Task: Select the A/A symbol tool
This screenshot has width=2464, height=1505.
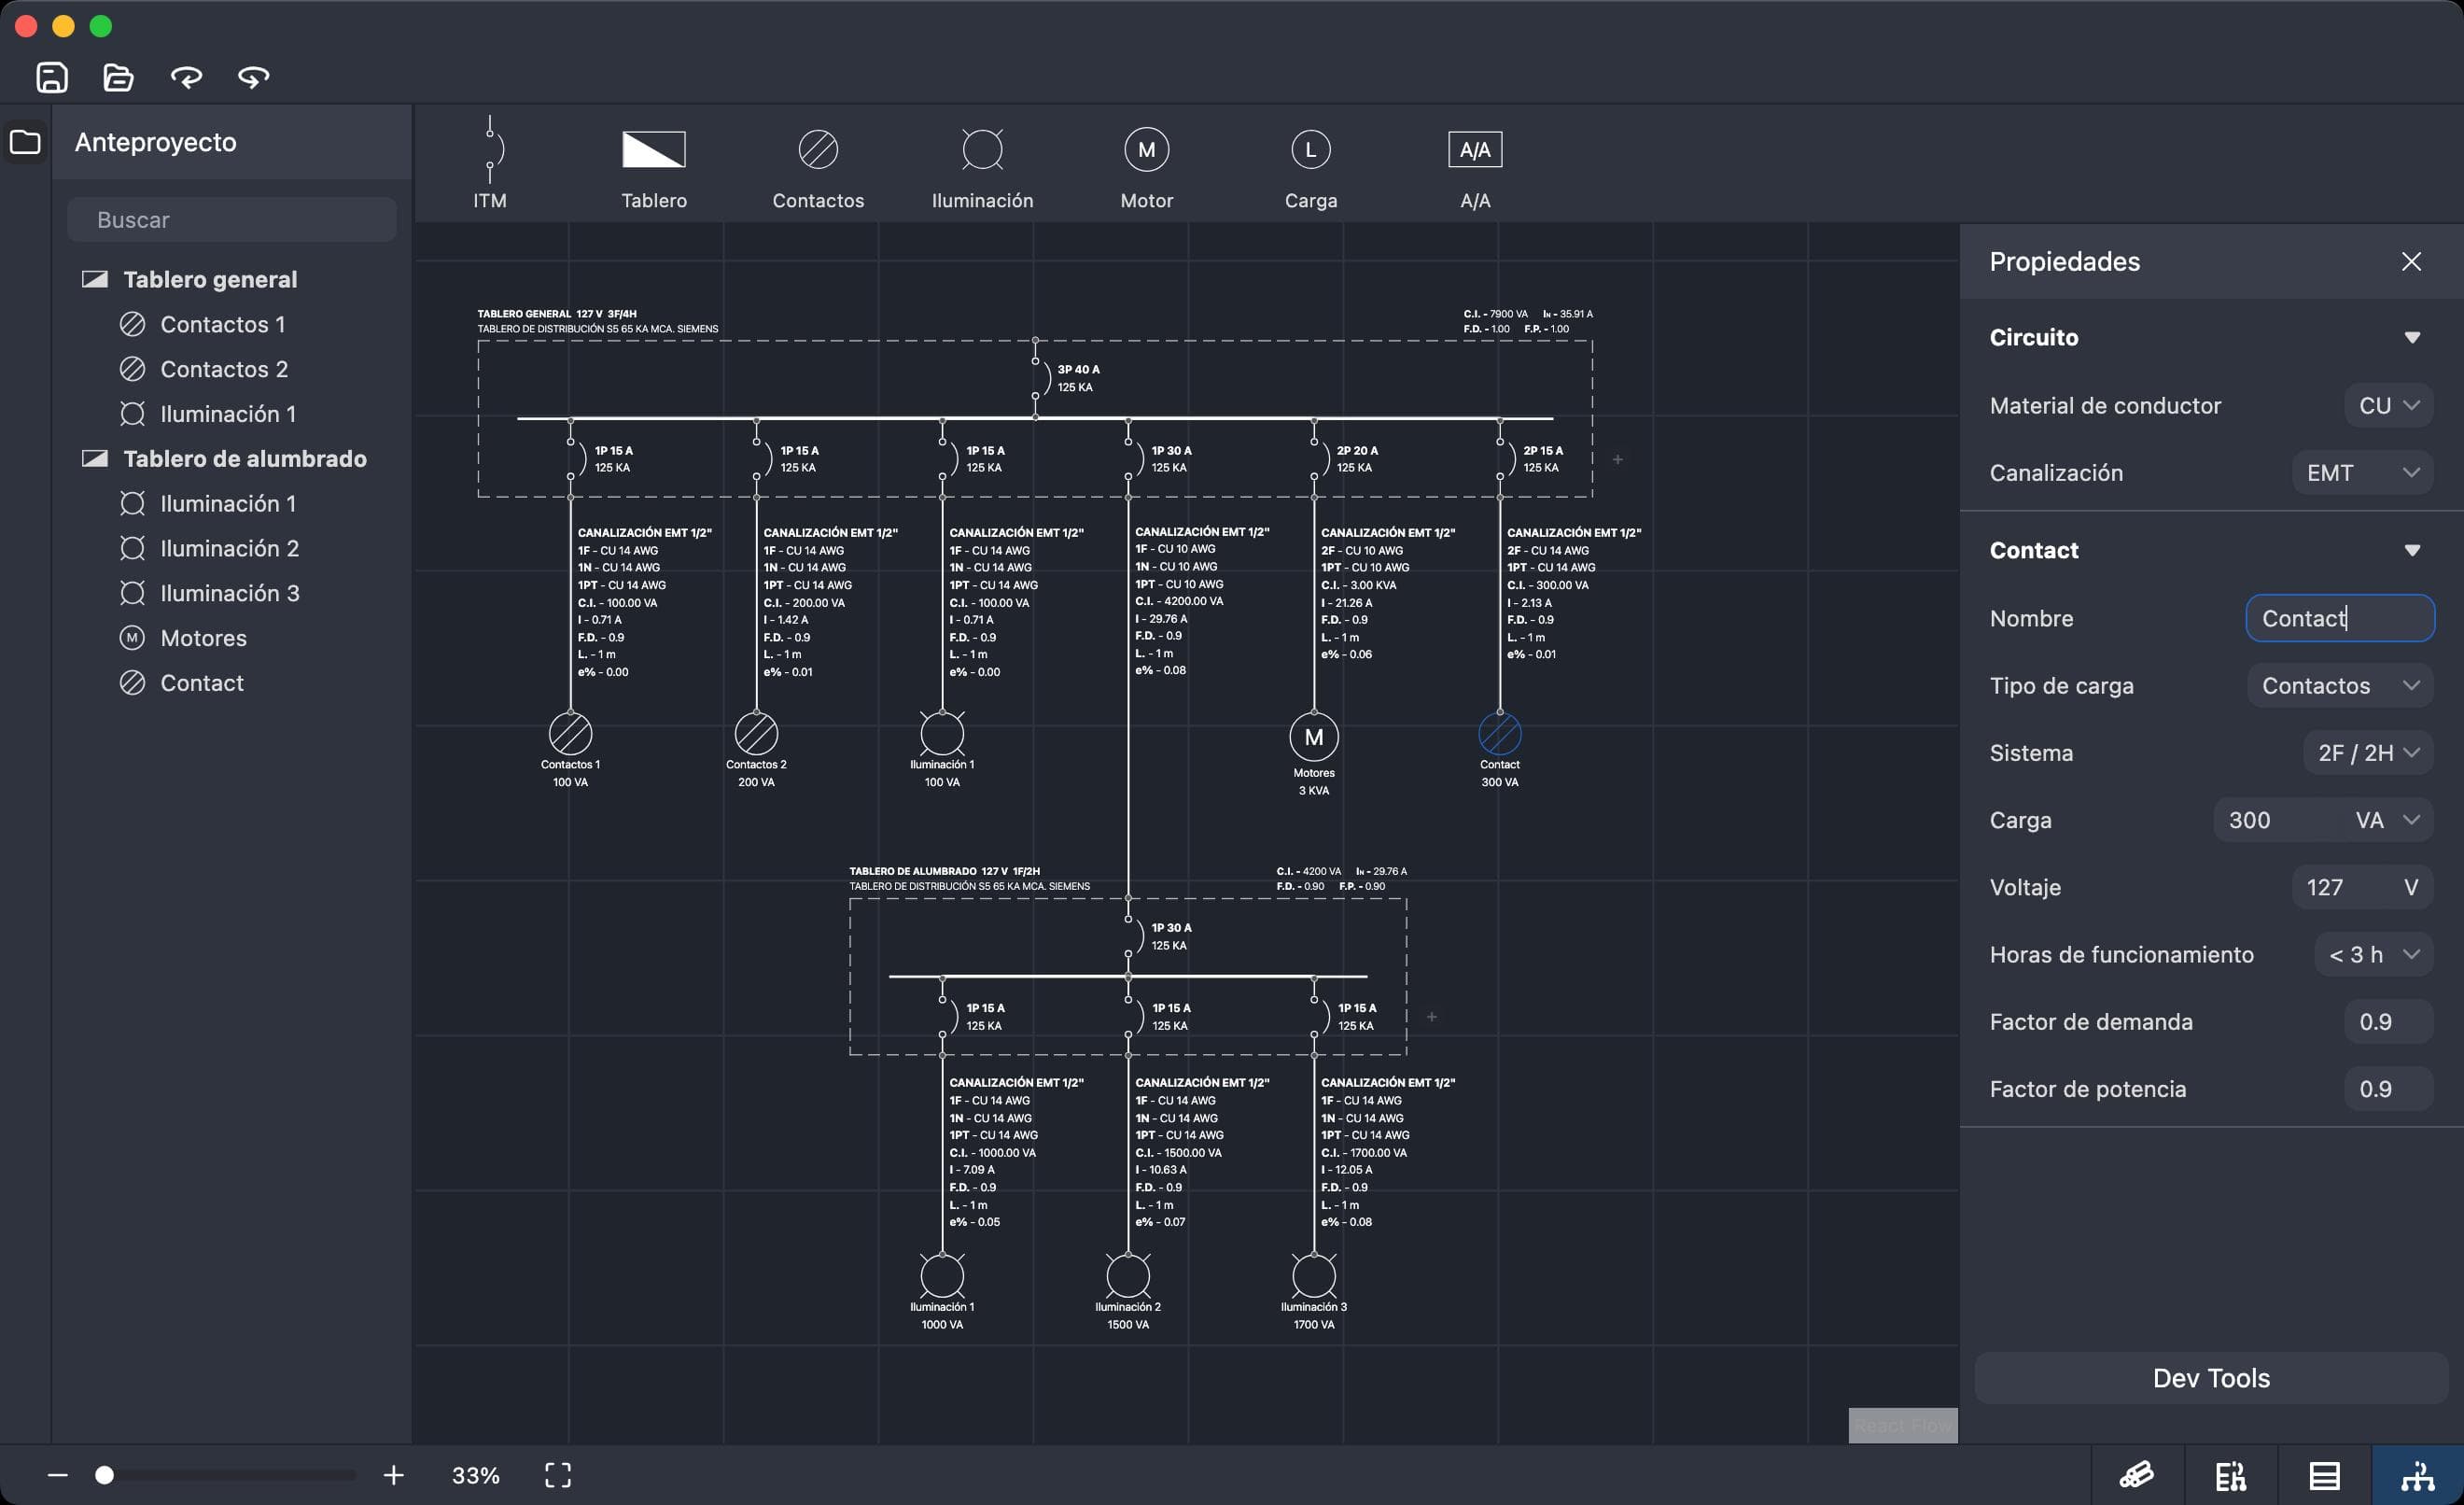Action: [1475, 149]
